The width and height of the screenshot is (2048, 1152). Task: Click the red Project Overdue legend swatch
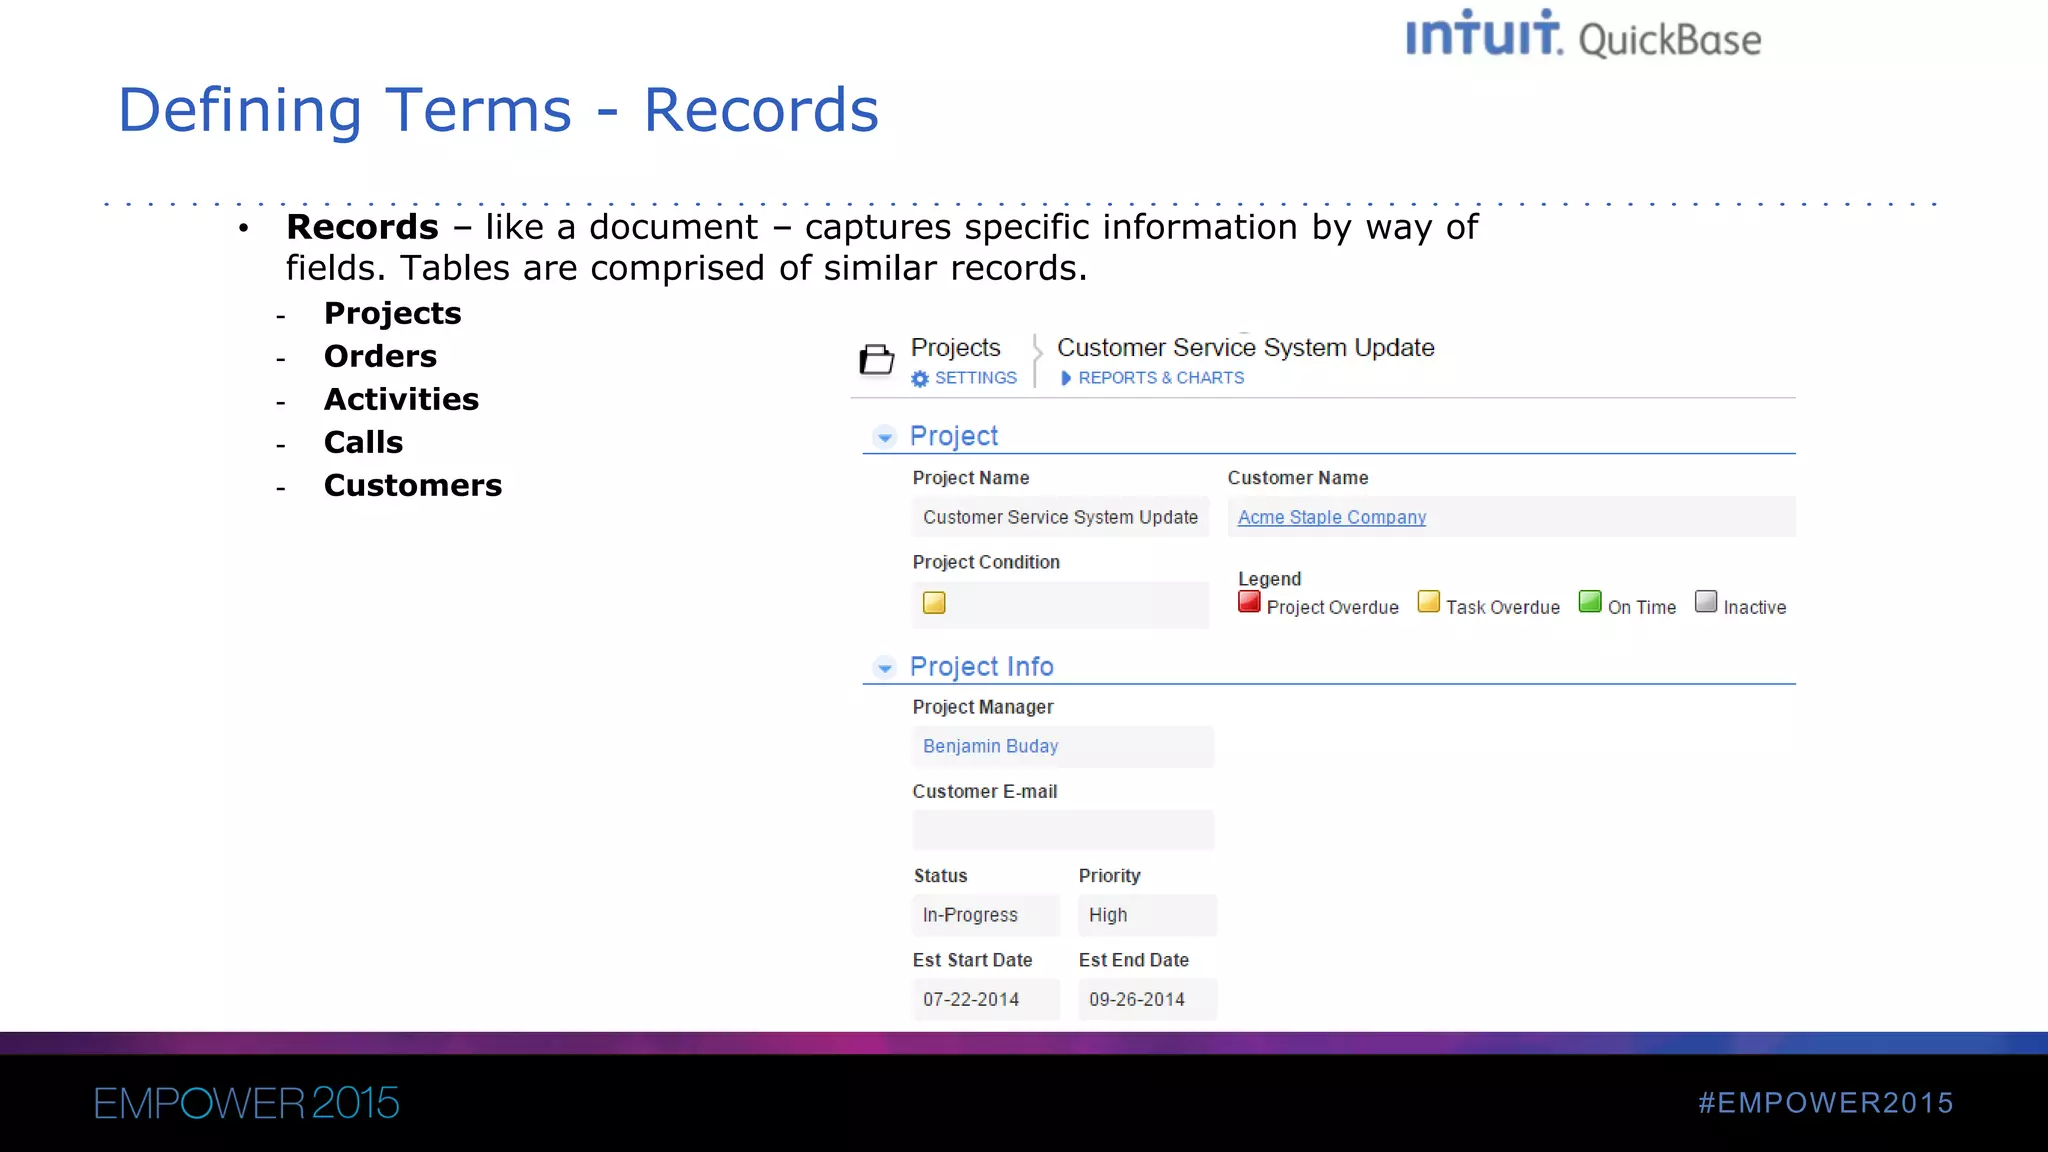(x=1249, y=602)
